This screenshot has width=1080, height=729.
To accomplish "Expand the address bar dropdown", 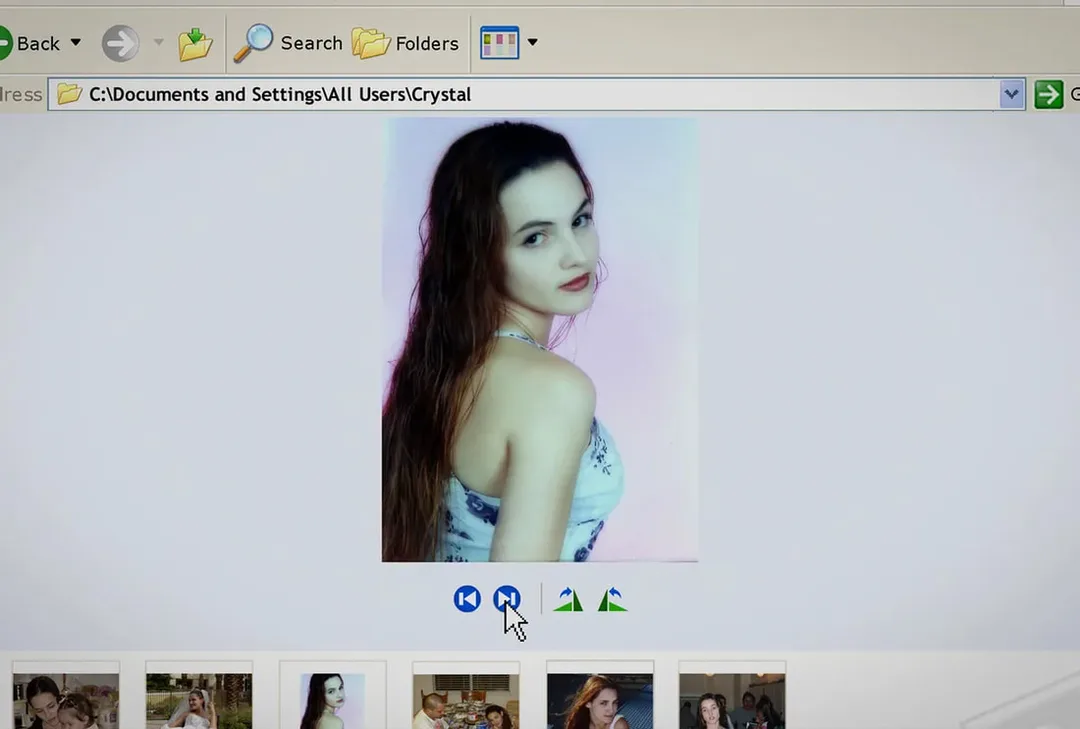I will pyautogui.click(x=1011, y=94).
